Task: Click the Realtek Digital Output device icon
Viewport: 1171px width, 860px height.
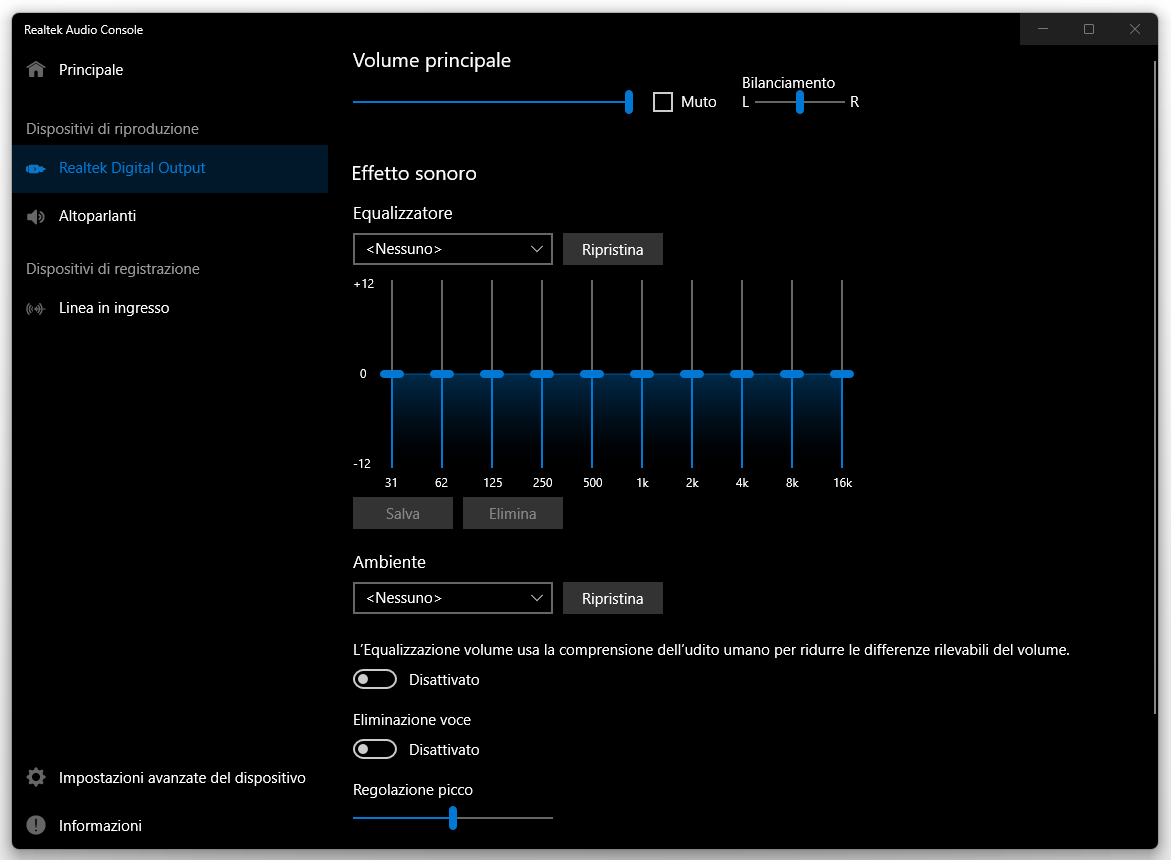Action: point(36,169)
